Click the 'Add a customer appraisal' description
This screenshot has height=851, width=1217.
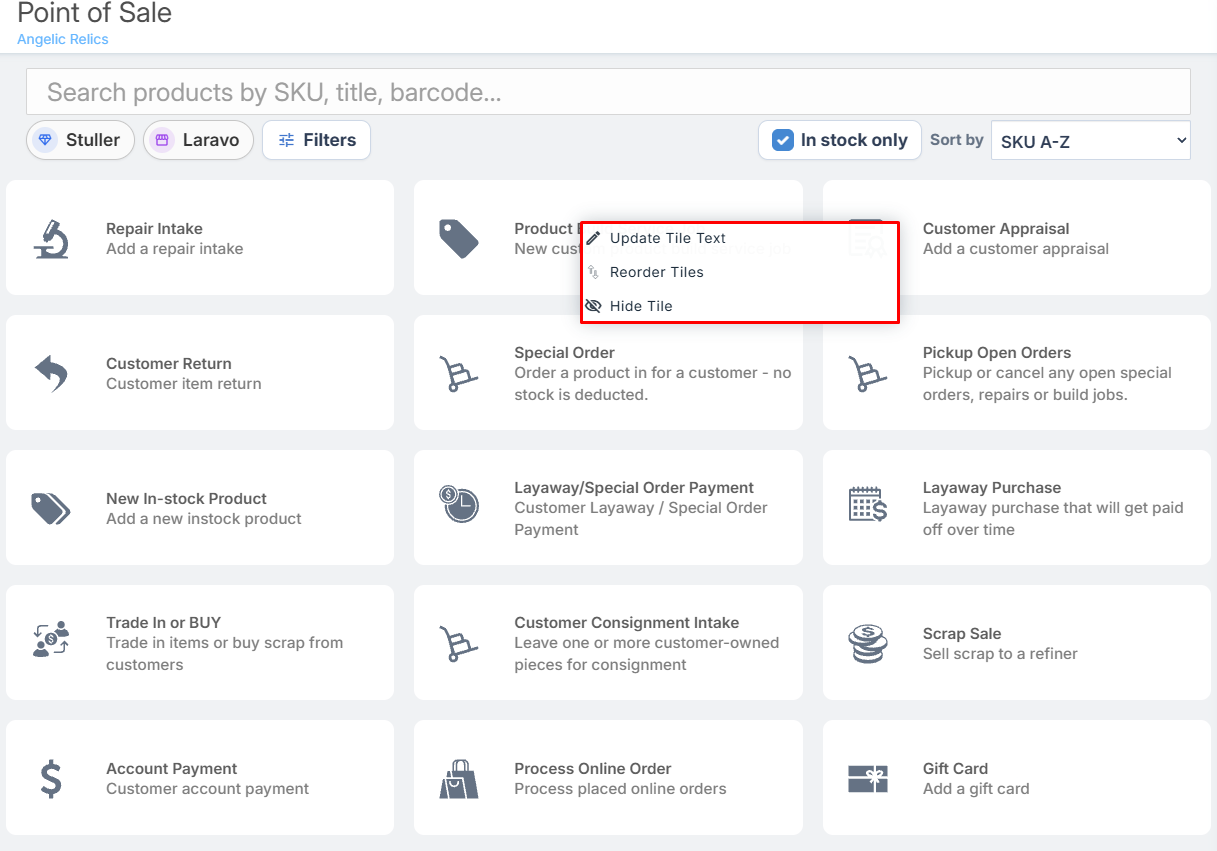coord(1016,249)
